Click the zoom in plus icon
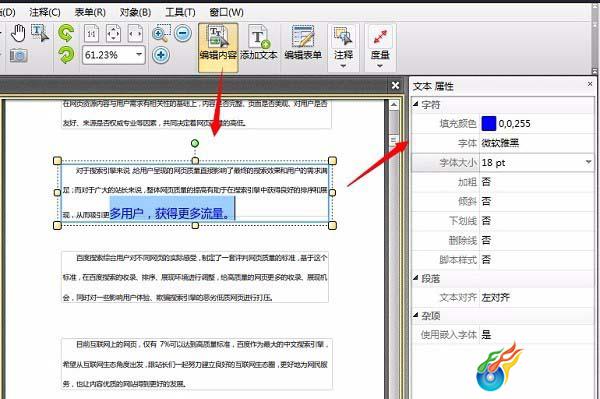 [161, 55]
